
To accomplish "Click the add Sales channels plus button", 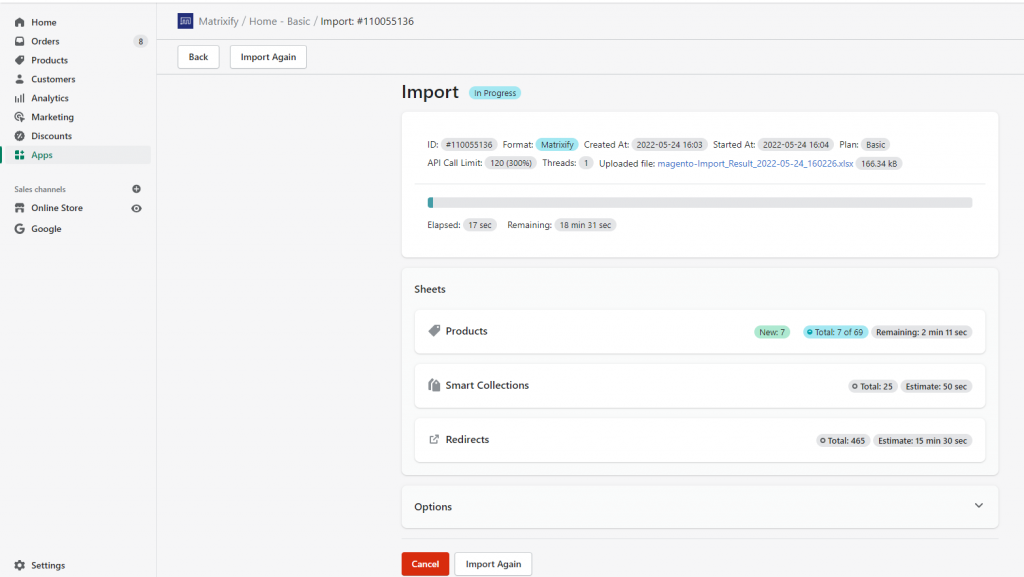I will 137,189.
